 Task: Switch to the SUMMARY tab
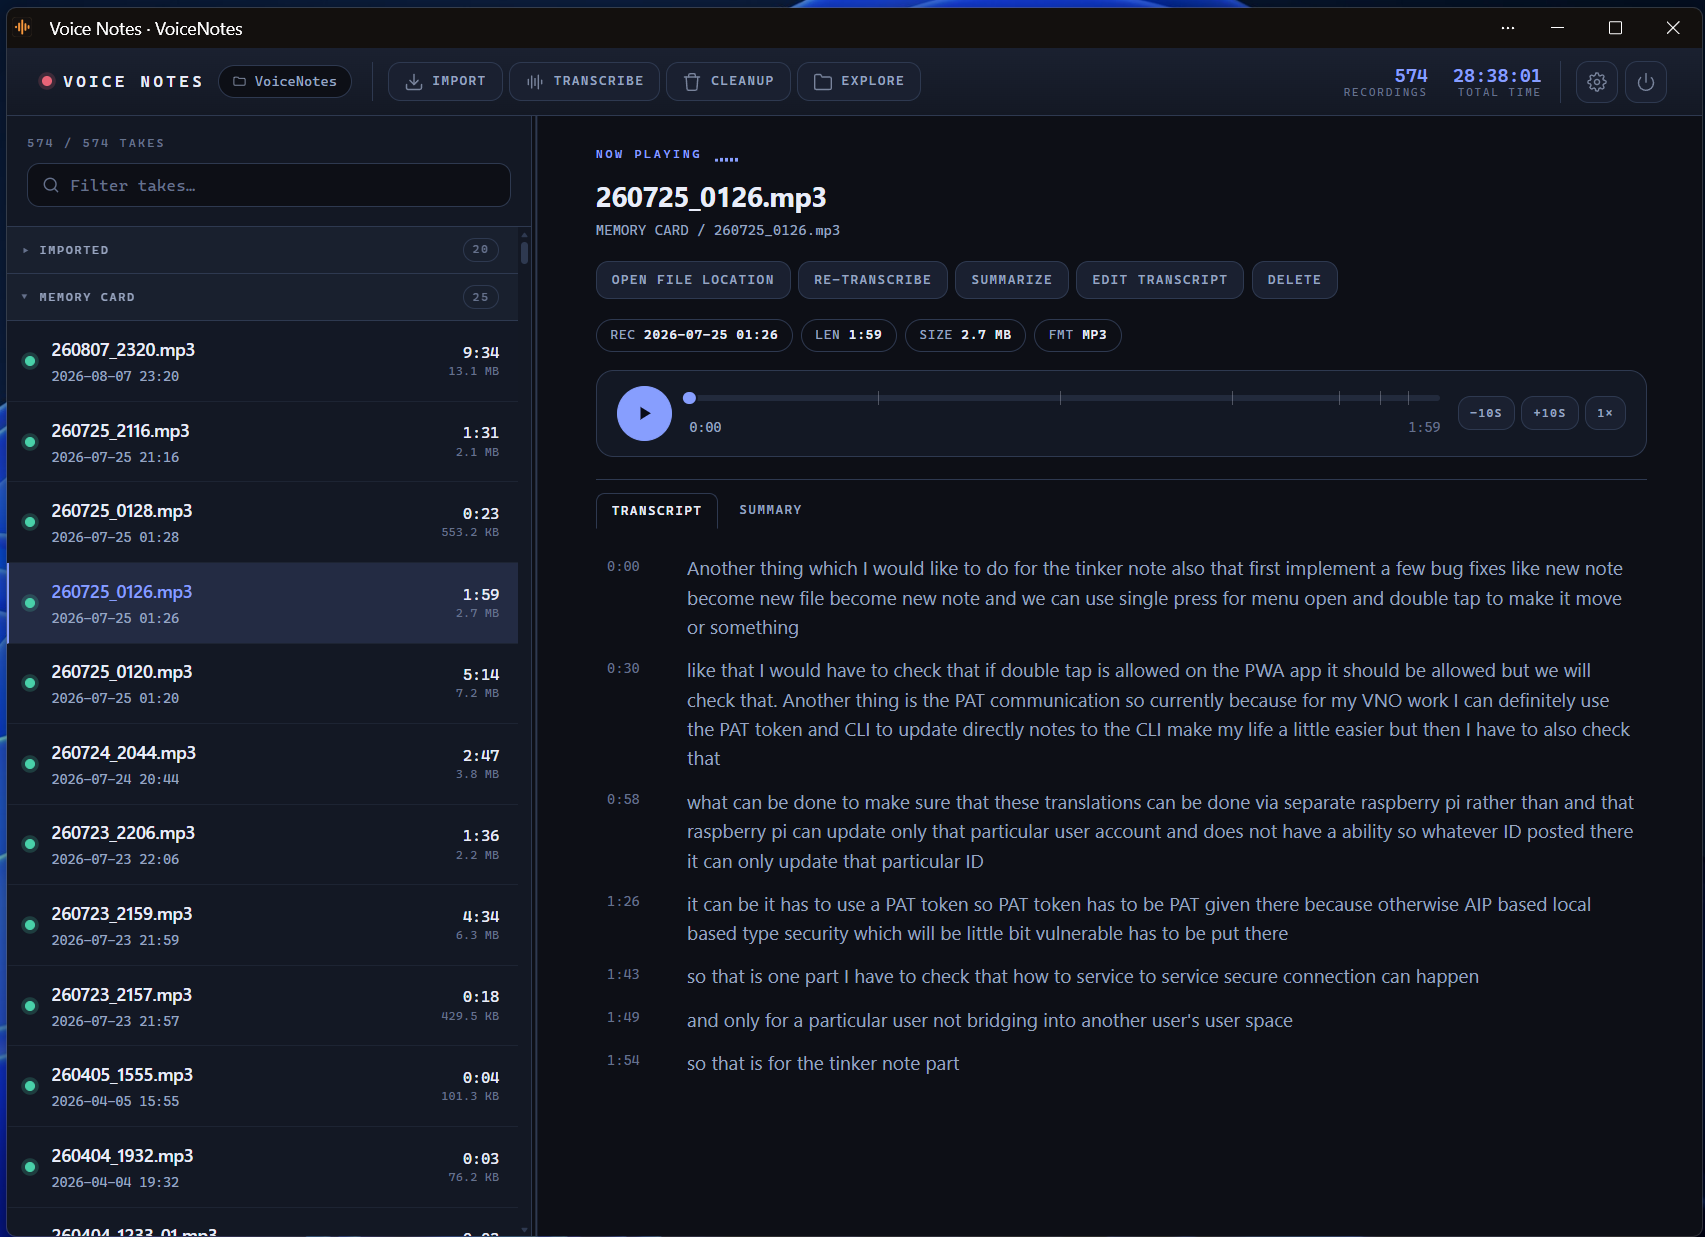click(x=770, y=510)
